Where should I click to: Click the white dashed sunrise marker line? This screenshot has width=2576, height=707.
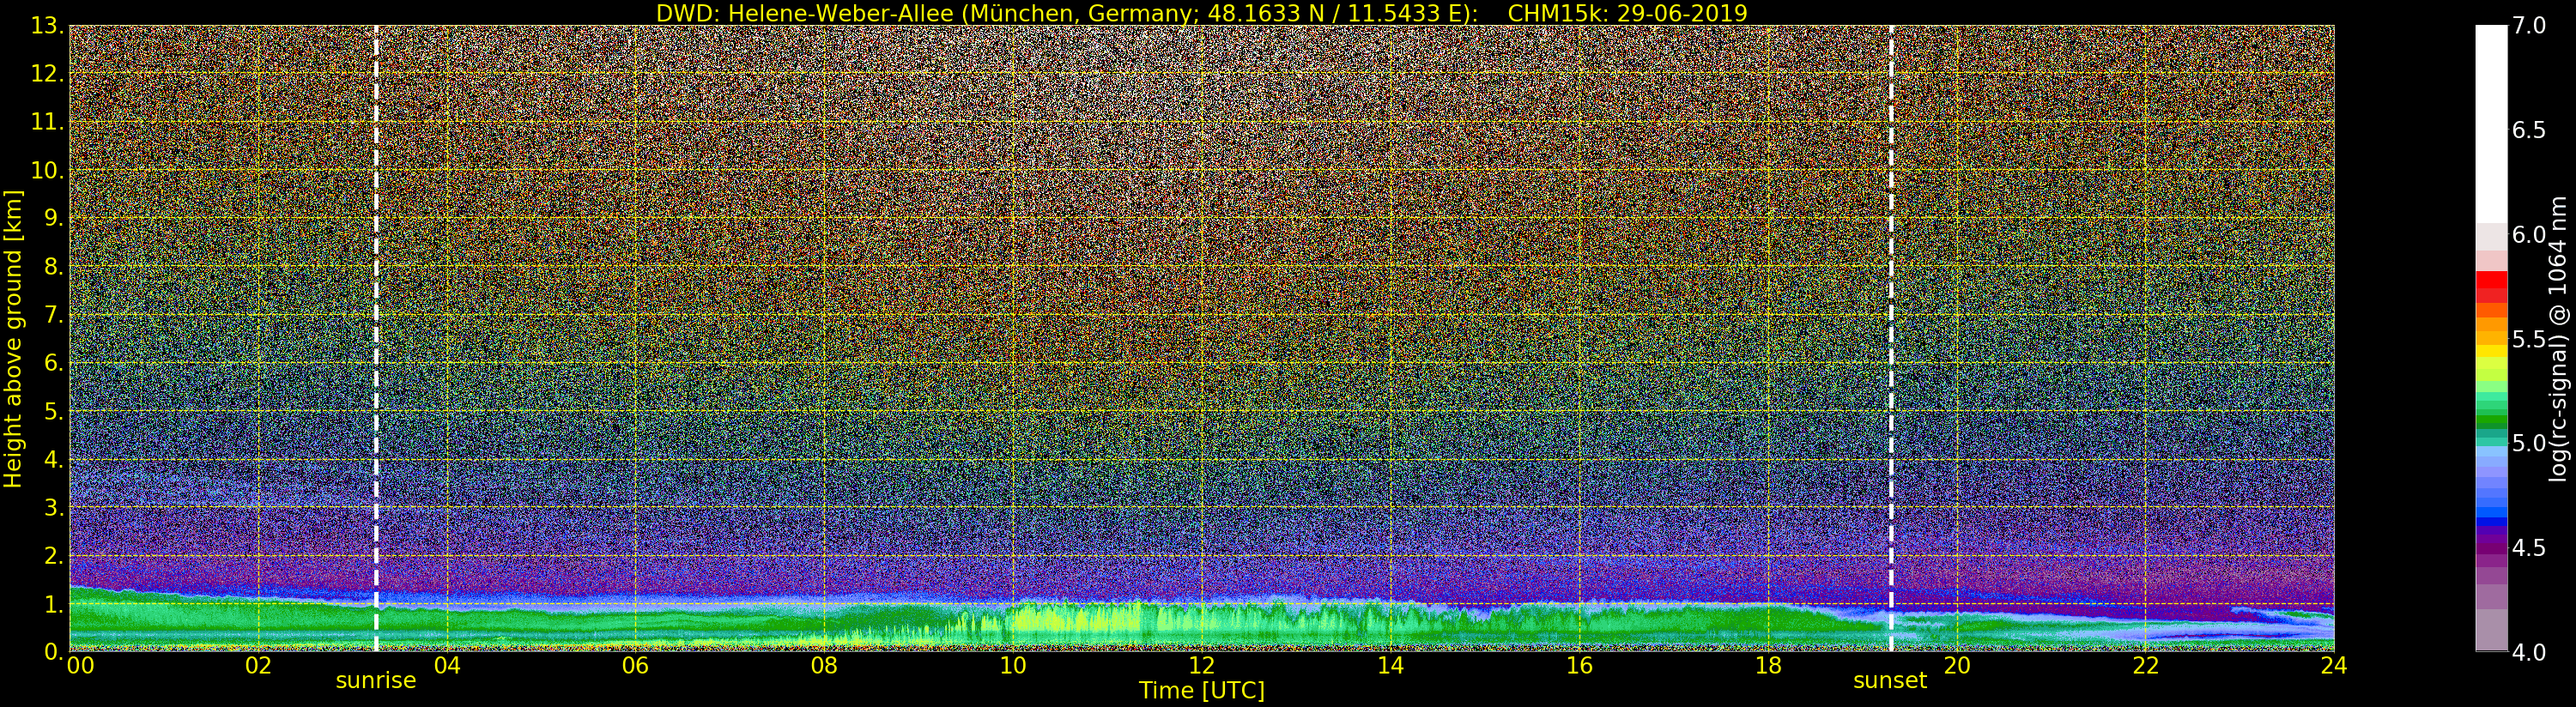(376, 338)
